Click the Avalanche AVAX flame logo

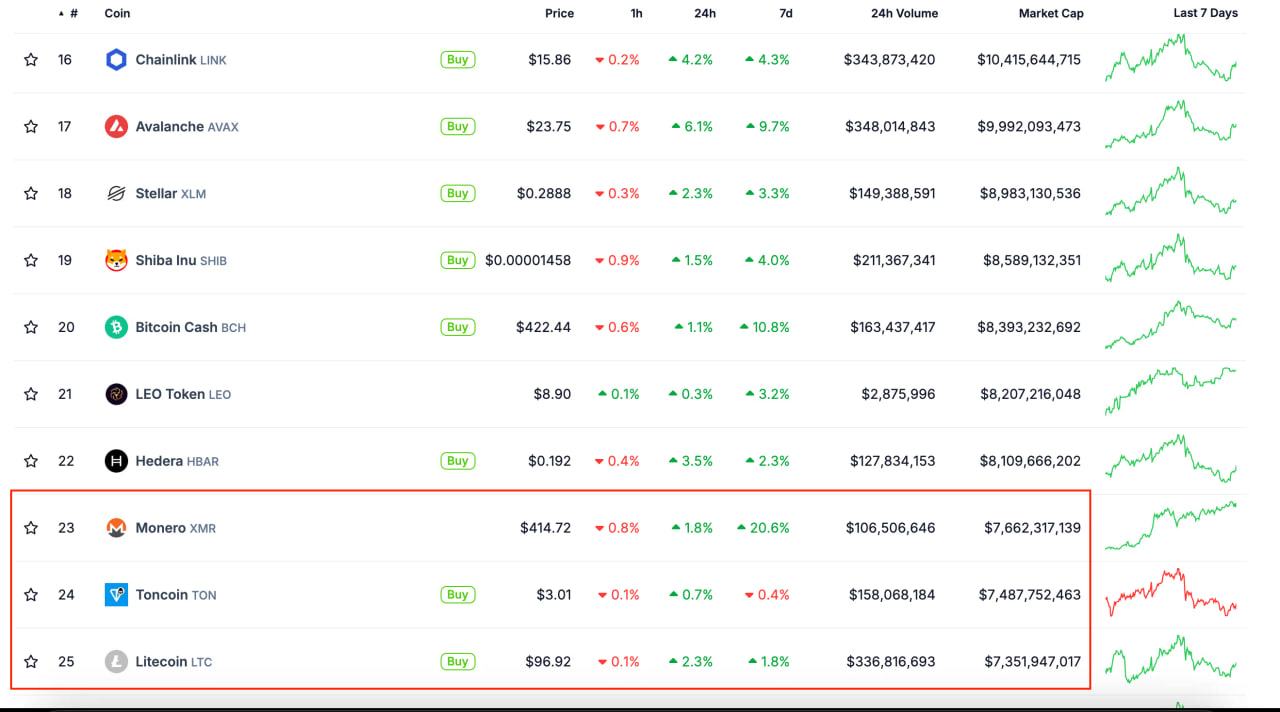point(116,126)
